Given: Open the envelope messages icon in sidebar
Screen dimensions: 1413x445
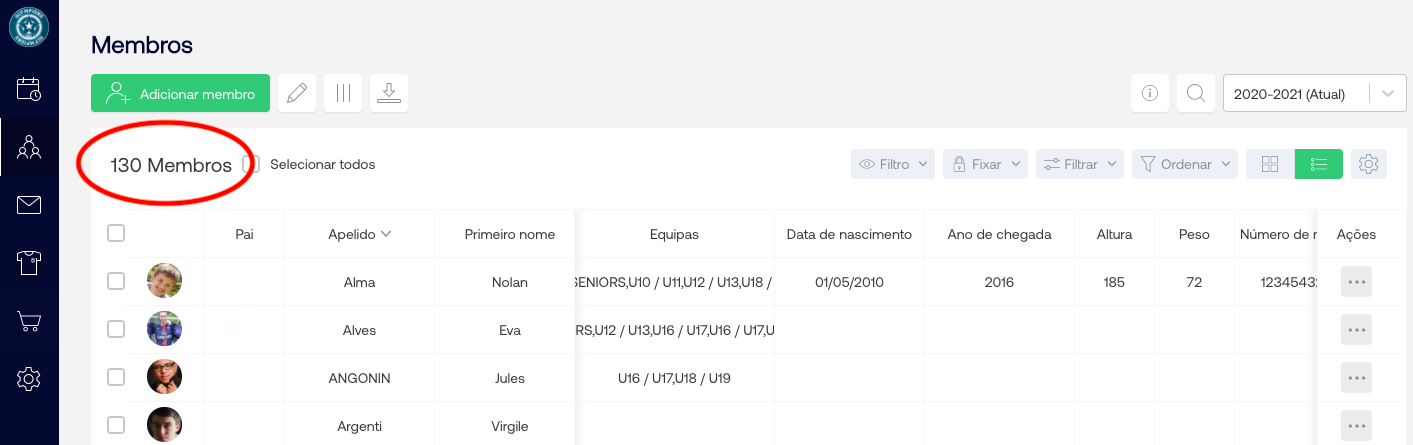Looking at the screenshot, I should 29,206.
